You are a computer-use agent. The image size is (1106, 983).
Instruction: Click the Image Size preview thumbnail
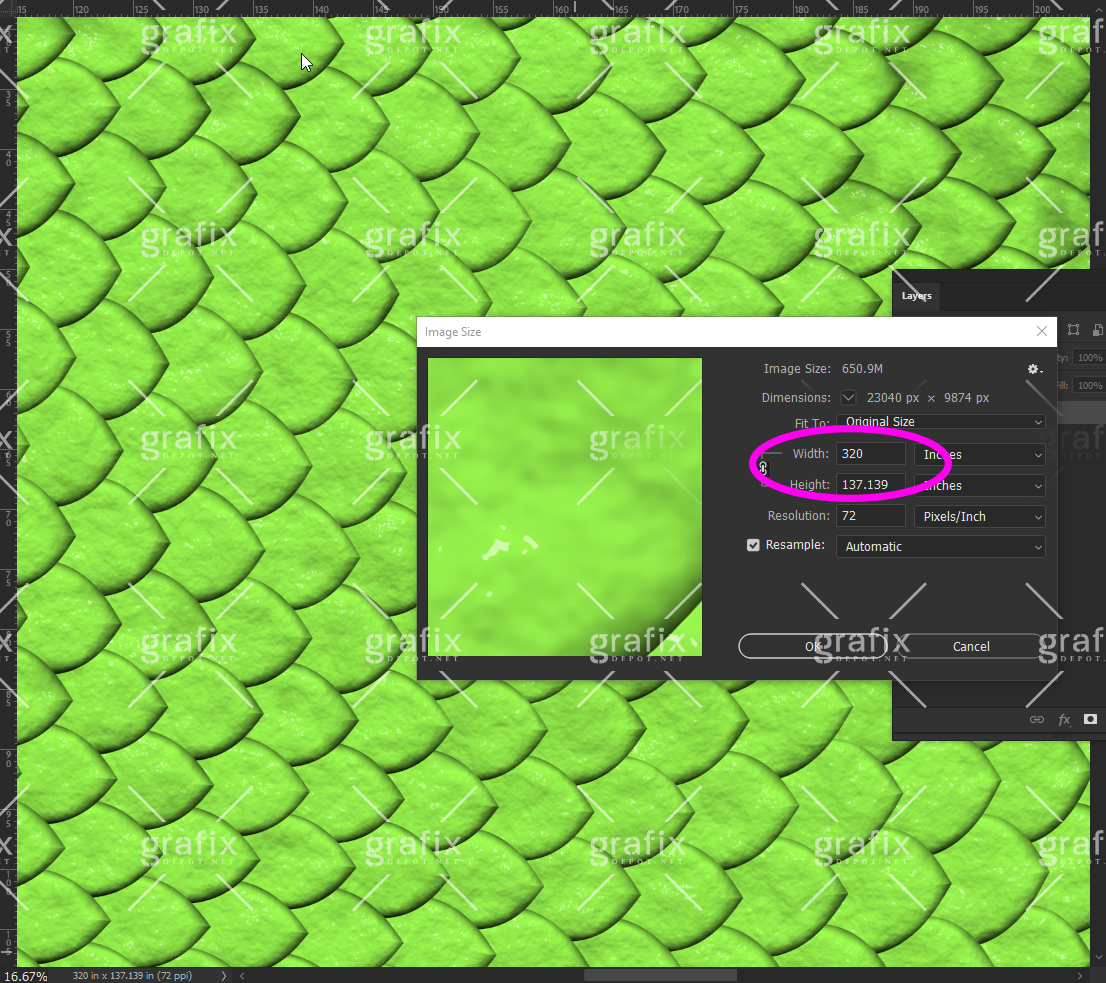(565, 507)
